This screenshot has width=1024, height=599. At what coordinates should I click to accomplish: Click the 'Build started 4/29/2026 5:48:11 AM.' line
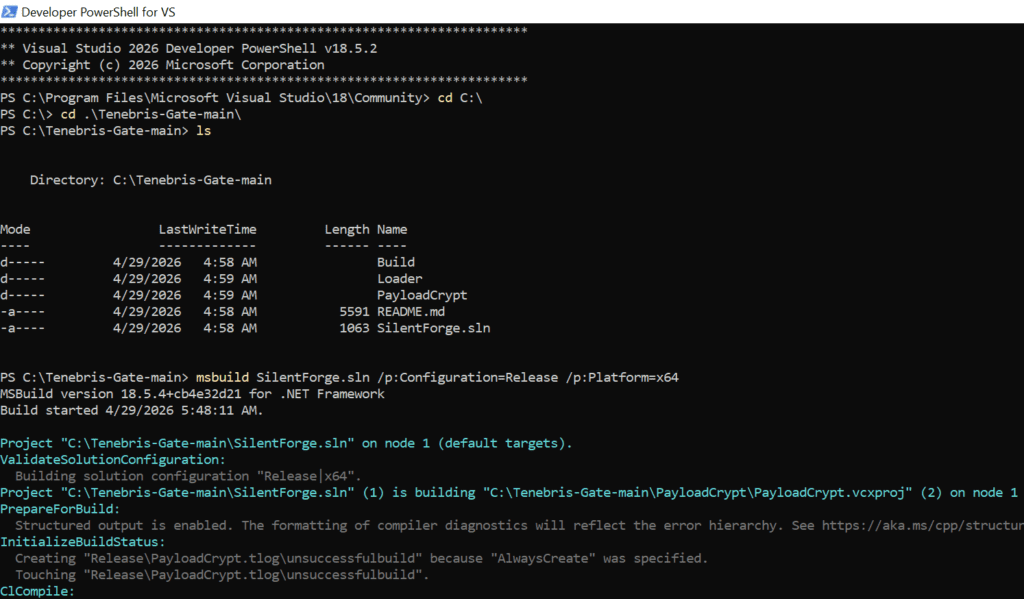[132, 410]
